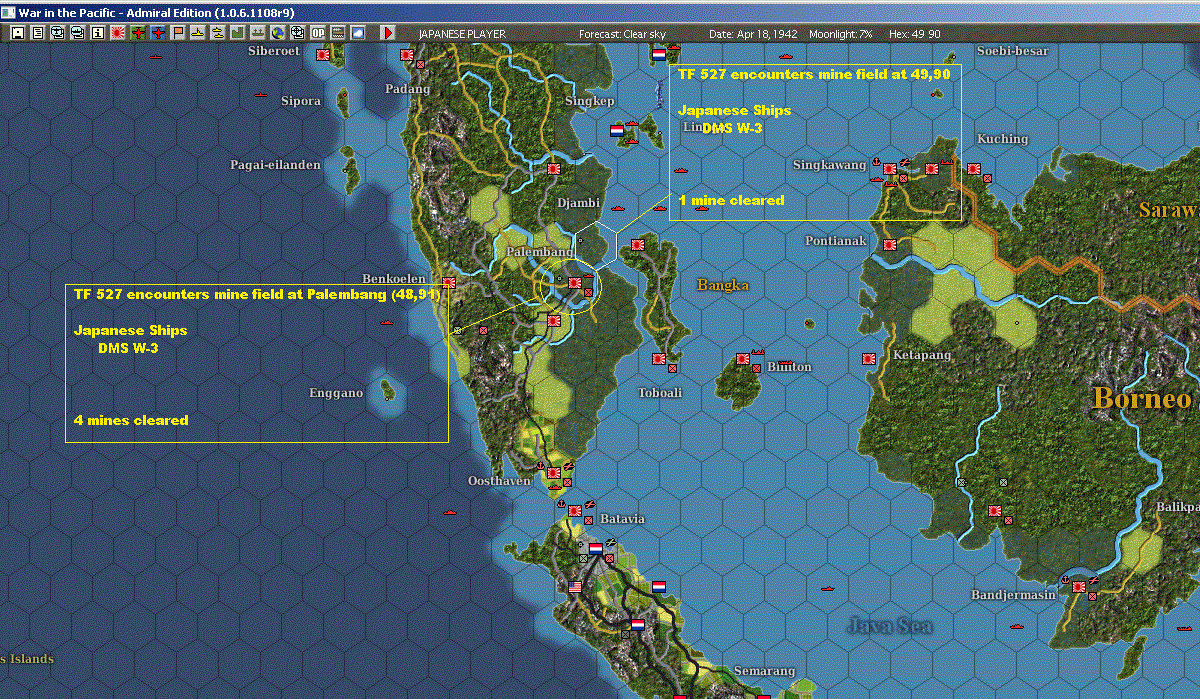1200x699 pixels.
Task: Select the US flag marker south of Batavia
Action: coord(575,586)
